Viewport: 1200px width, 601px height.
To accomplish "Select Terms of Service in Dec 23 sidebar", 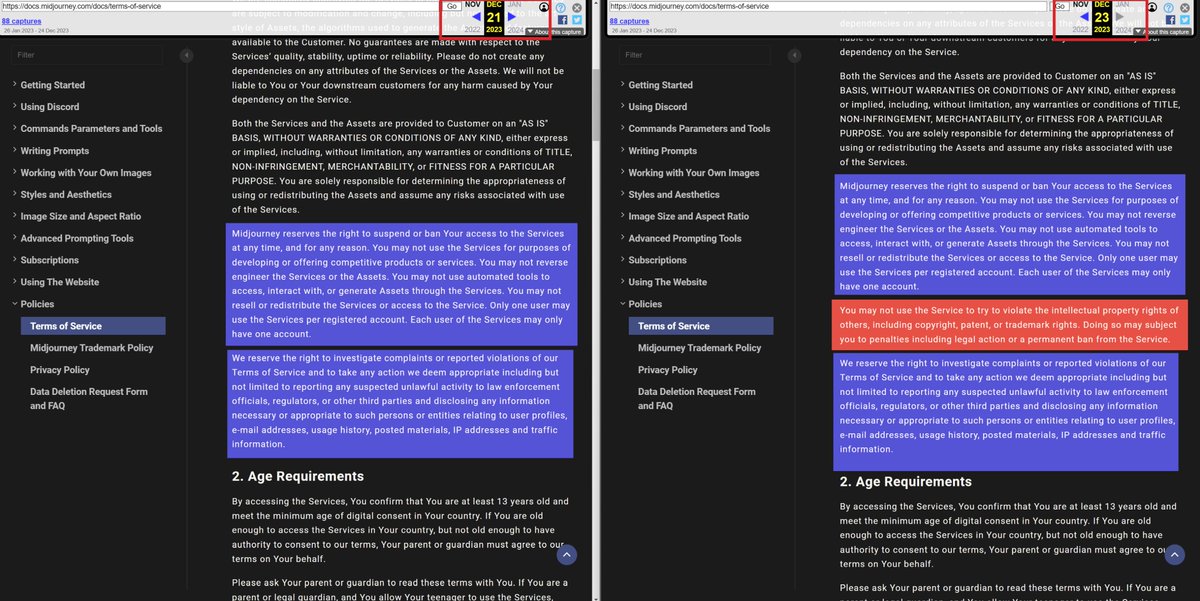I will 701,326.
